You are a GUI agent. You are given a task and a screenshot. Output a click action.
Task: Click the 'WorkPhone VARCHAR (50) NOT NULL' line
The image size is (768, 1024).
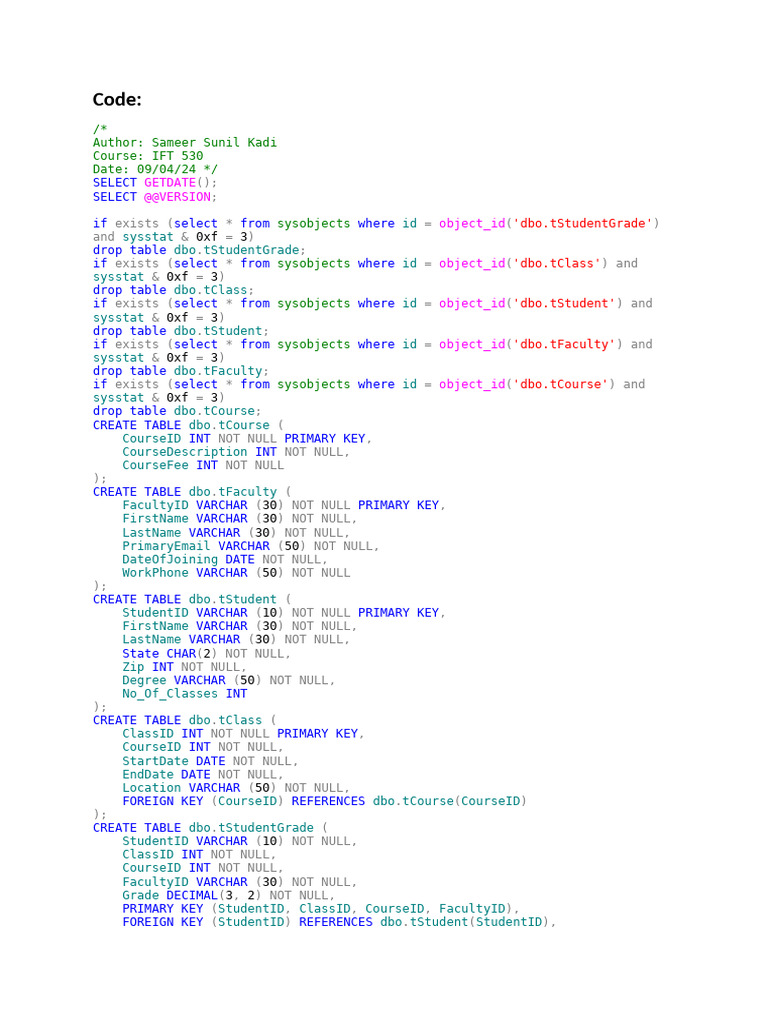(x=236, y=573)
